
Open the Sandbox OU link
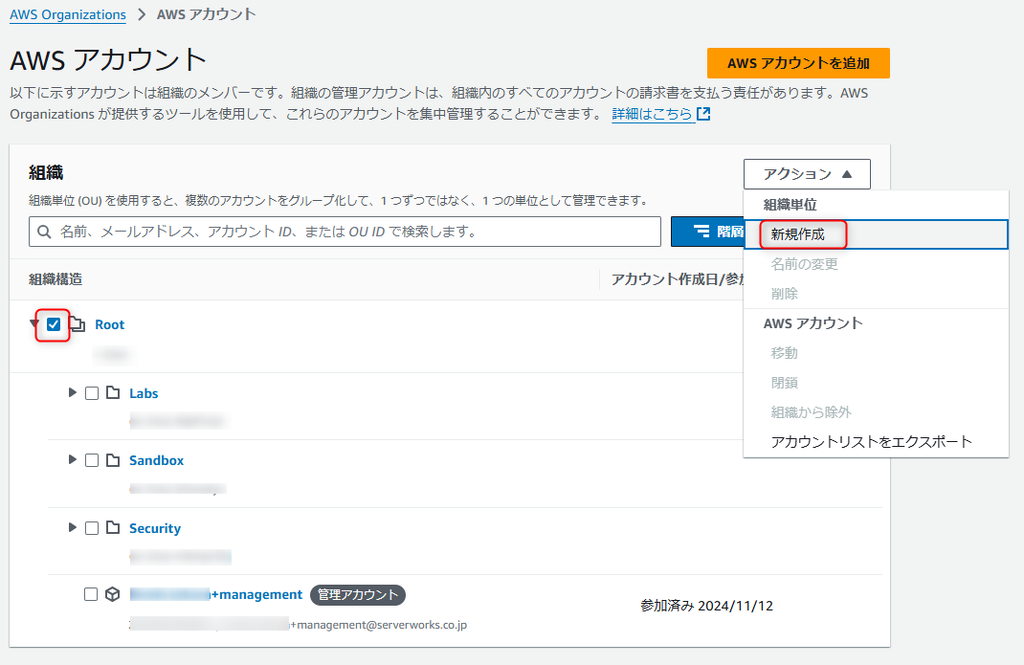coord(157,461)
